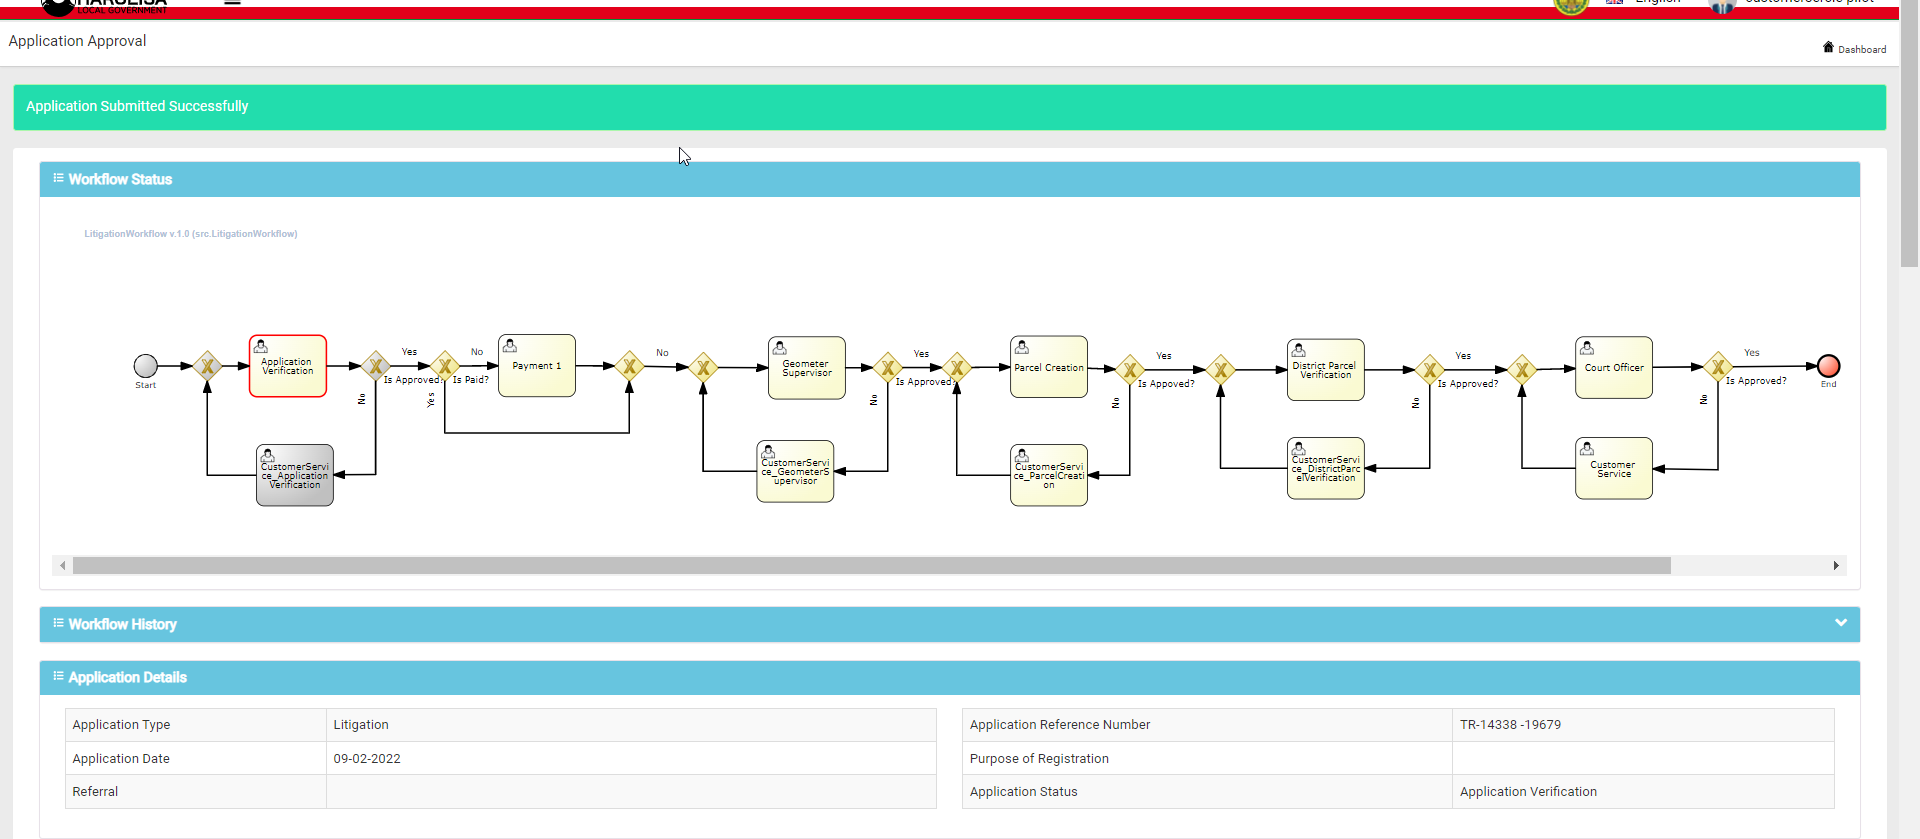
Task: Select the CustomerService_DistrictParcelVerification node
Action: [1326, 468]
